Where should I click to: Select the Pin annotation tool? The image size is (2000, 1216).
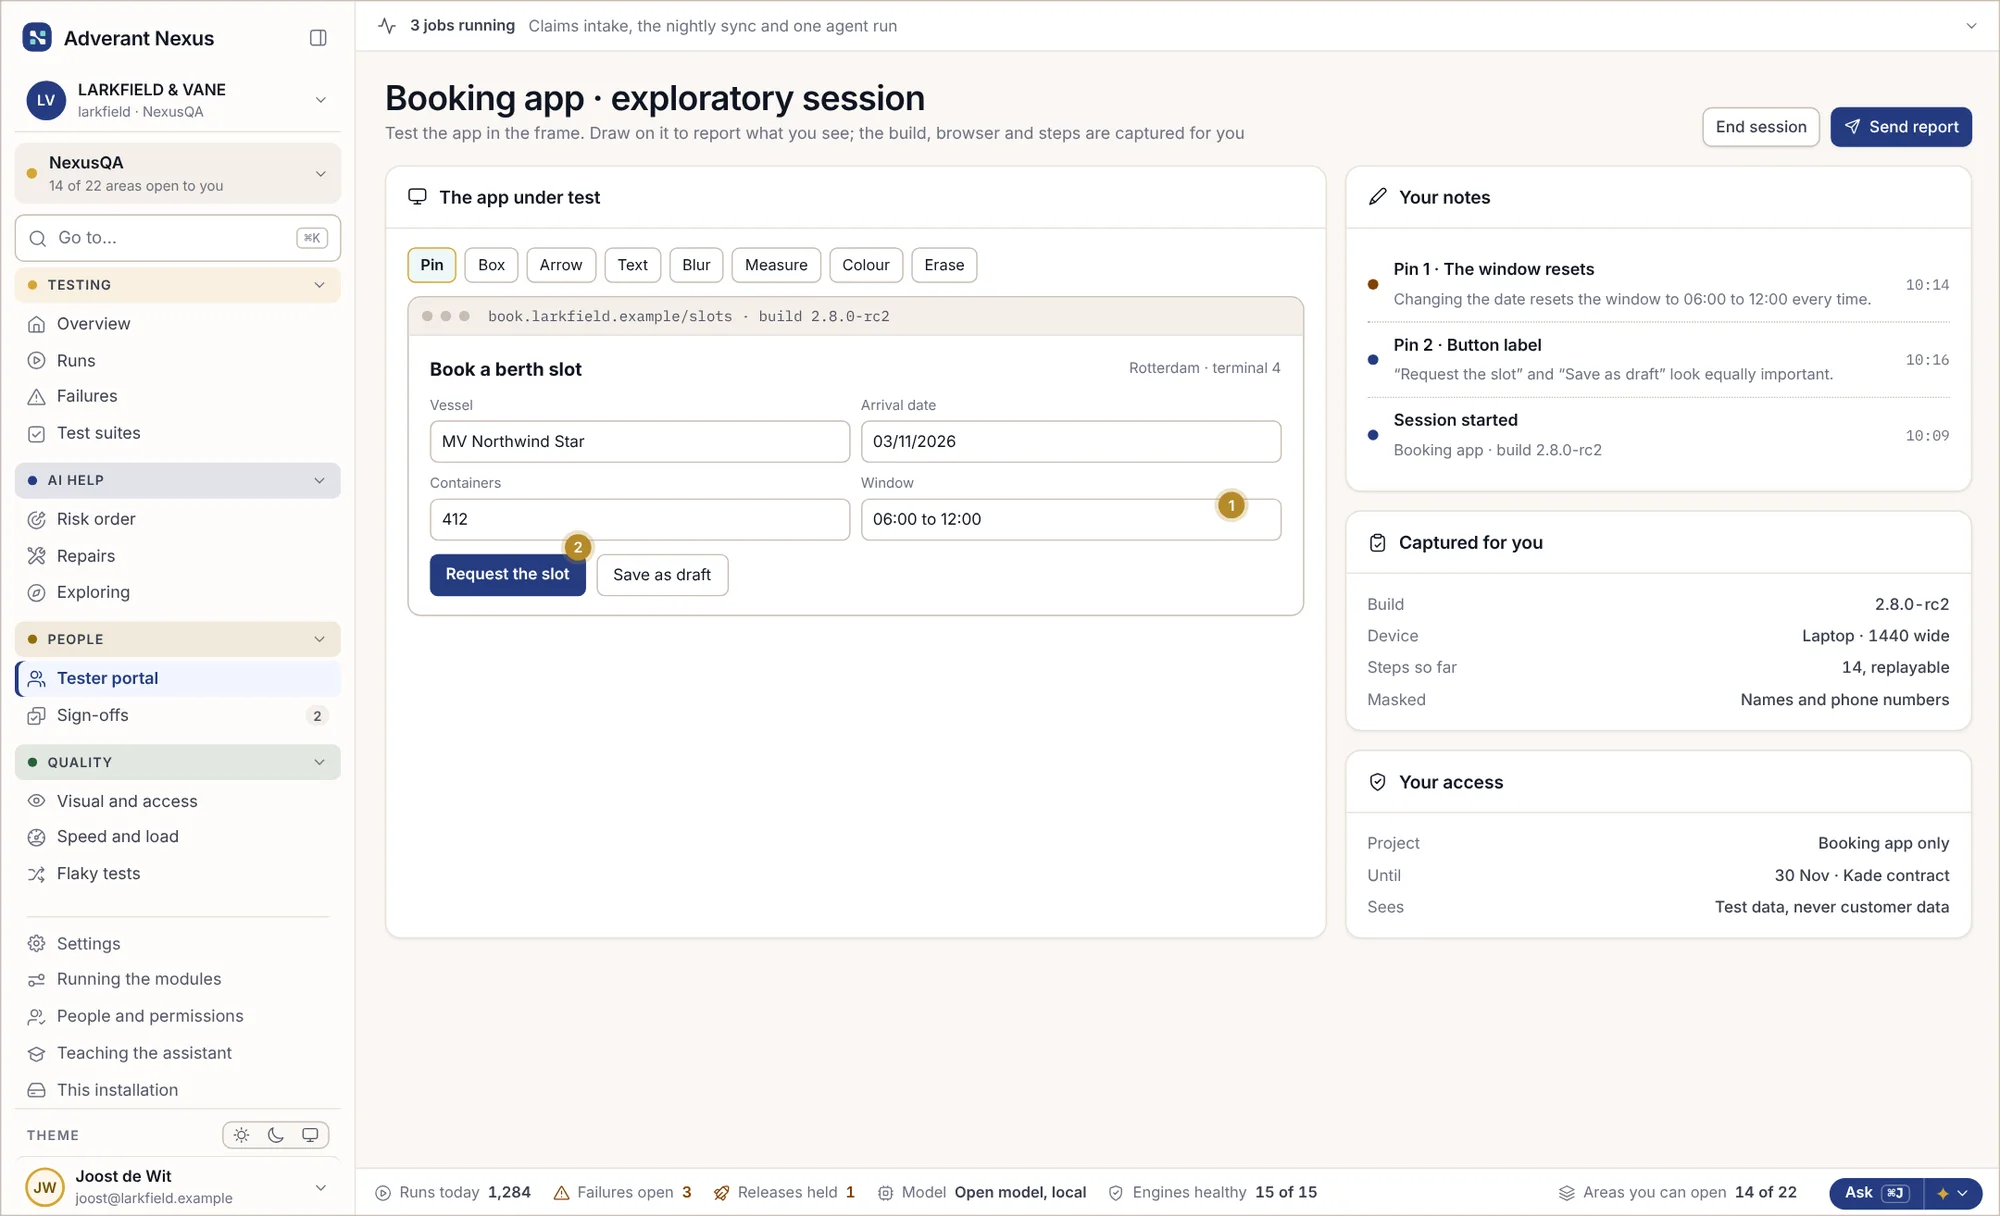tap(432, 265)
